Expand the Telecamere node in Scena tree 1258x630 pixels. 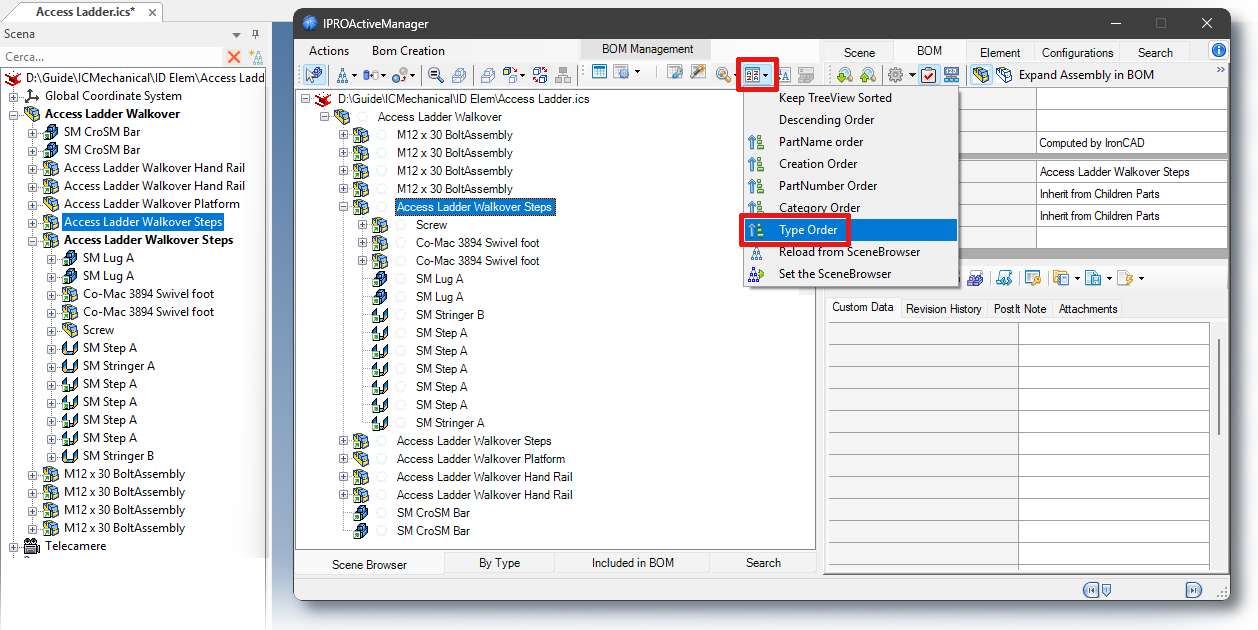(14, 547)
